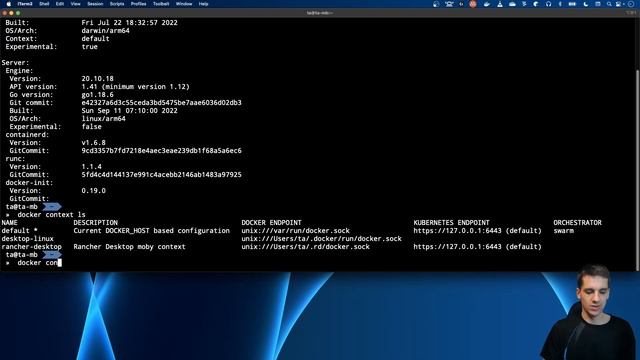Toggle the Do Not Disturb moon icon

coord(585,4)
